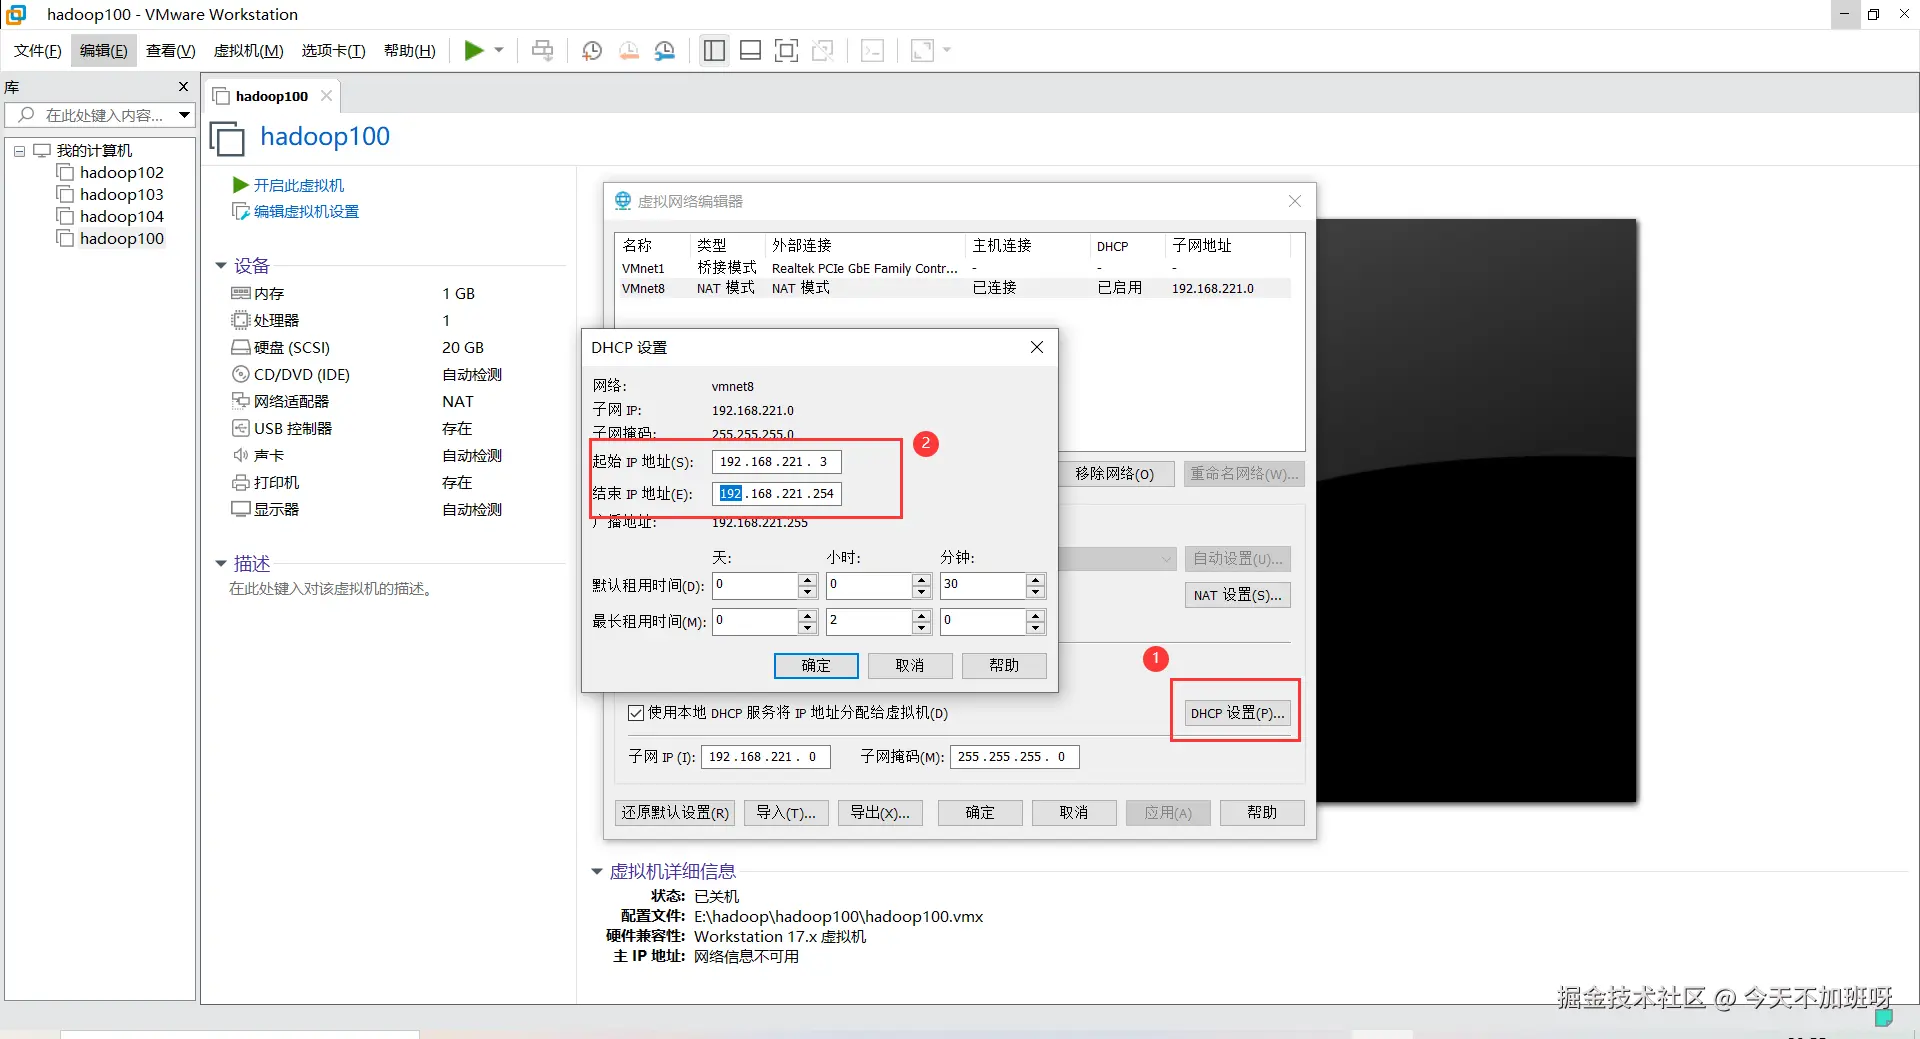Click the 硬盘 (SCSI) device icon
Screen dimensions: 1920x1039
(241, 347)
